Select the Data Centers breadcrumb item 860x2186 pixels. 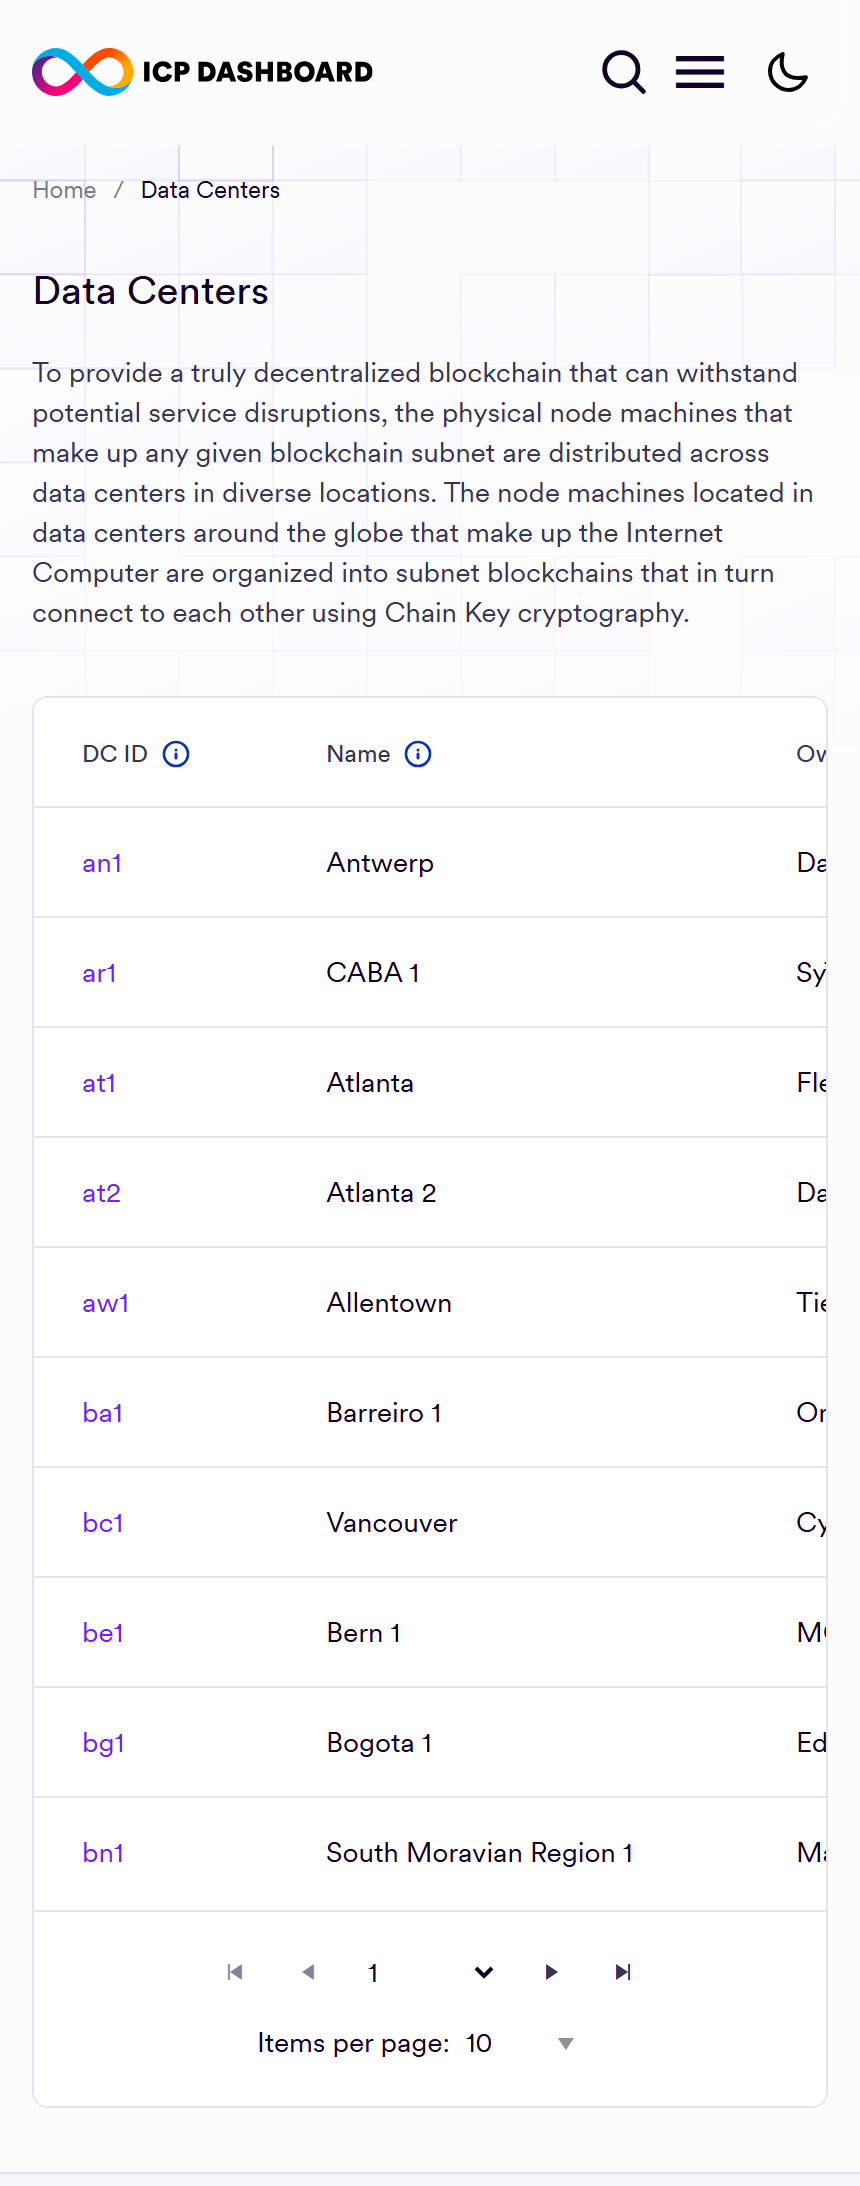[210, 190]
